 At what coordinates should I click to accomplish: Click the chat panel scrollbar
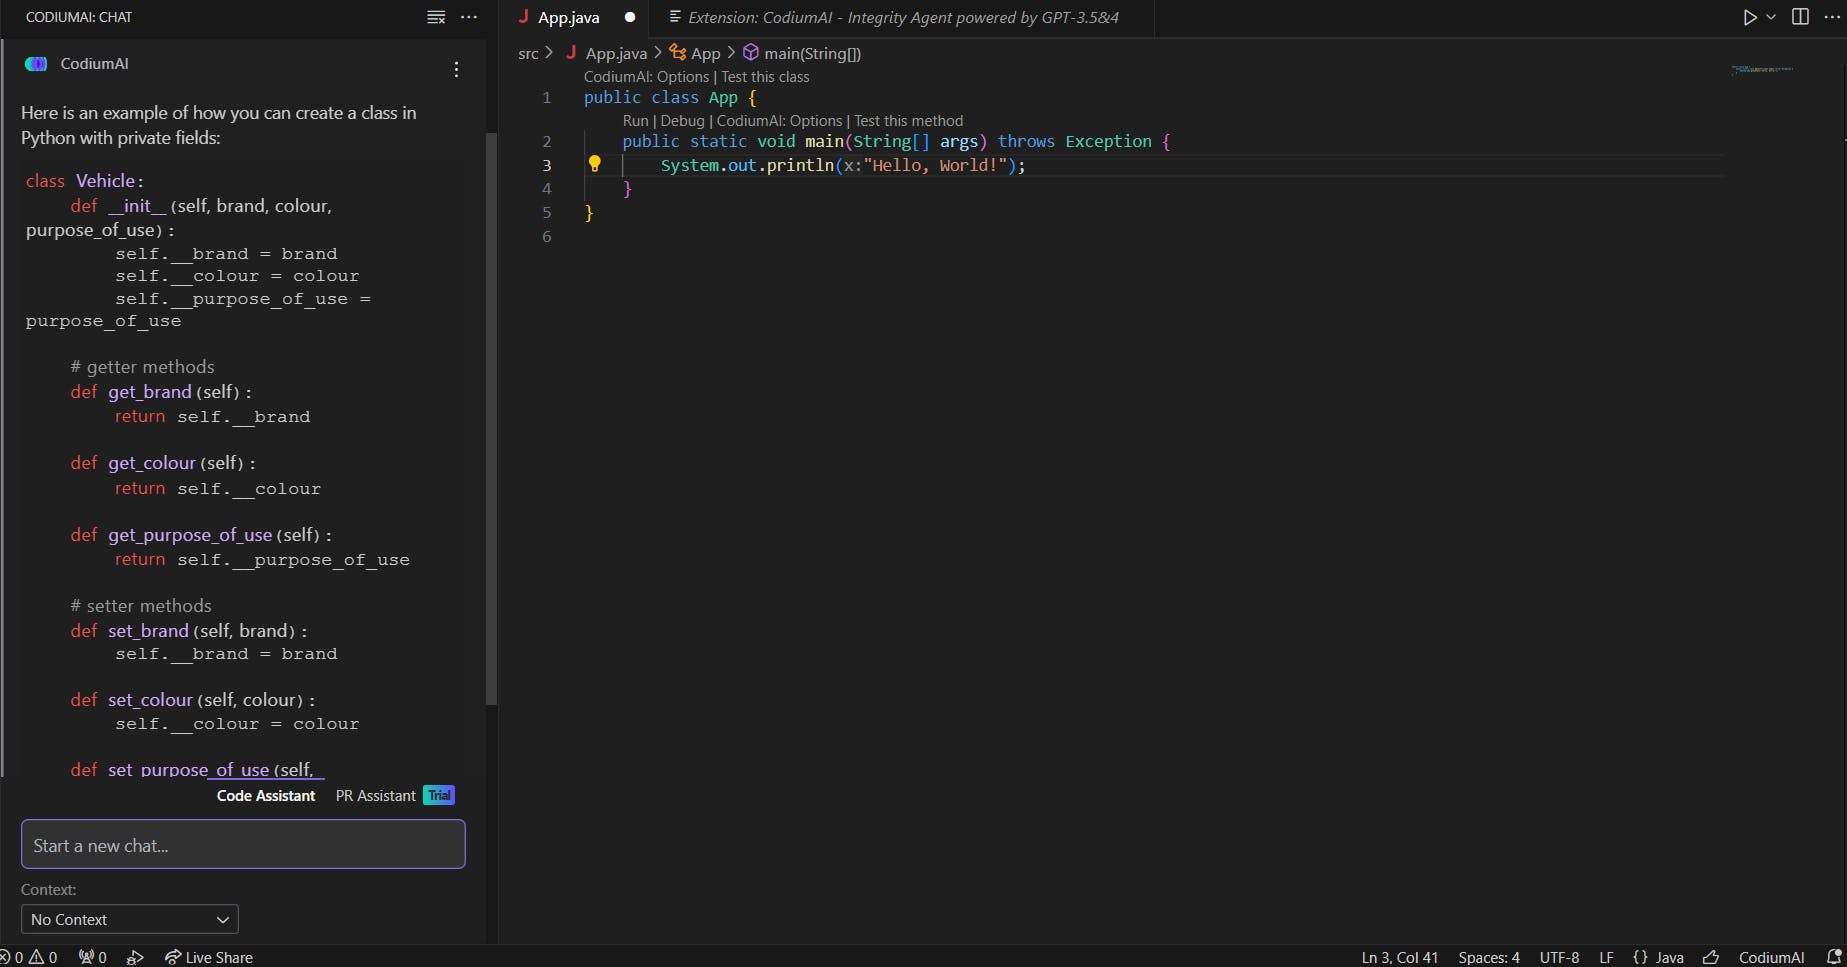[x=491, y=418]
